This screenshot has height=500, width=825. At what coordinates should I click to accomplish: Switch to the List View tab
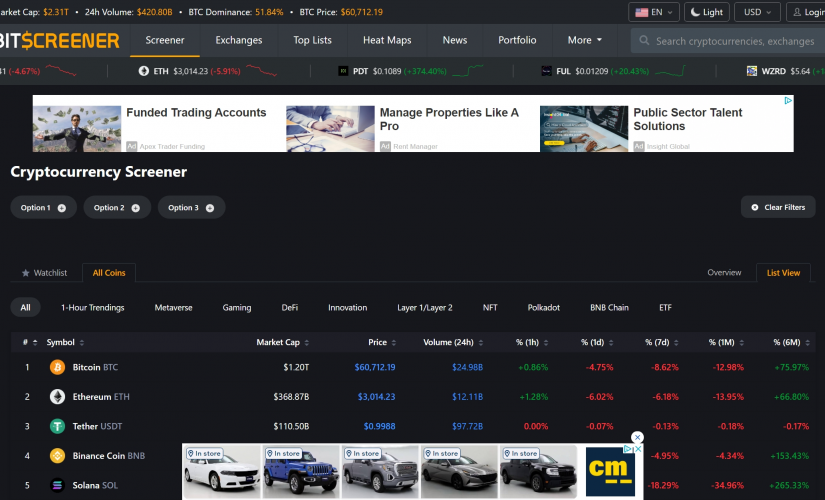783,273
